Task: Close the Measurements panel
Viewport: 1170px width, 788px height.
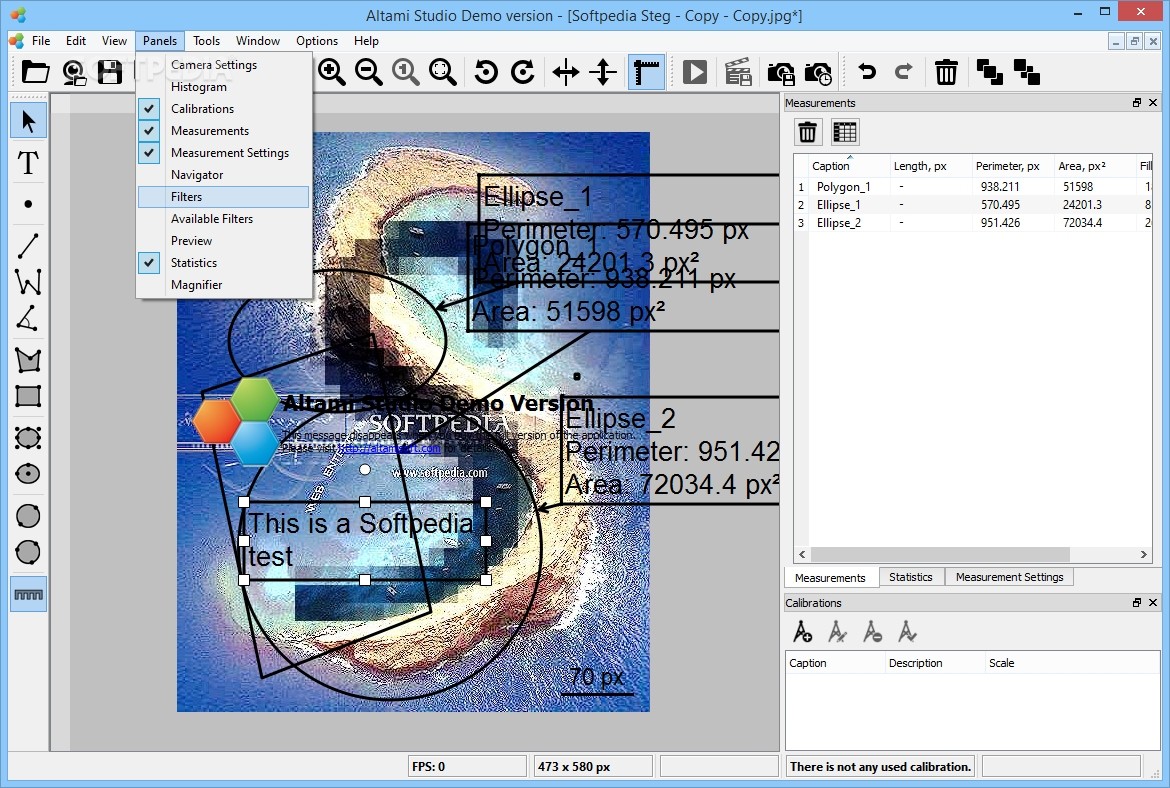Action: pos(1153,103)
